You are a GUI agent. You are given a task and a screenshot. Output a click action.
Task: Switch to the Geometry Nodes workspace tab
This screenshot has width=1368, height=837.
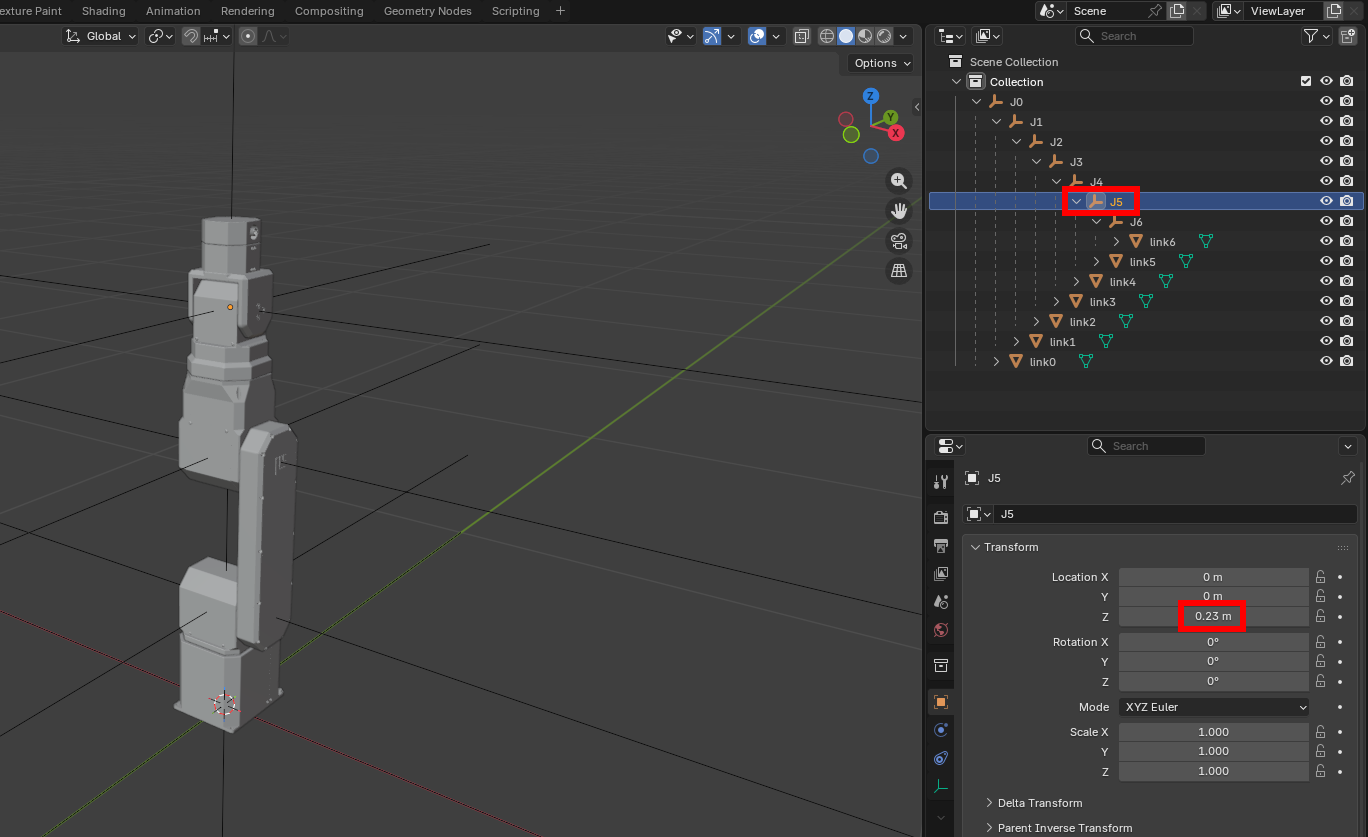pyautogui.click(x=429, y=11)
